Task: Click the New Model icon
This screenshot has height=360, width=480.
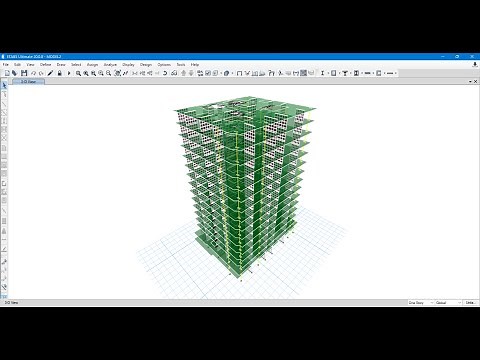Action: [7, 73]
